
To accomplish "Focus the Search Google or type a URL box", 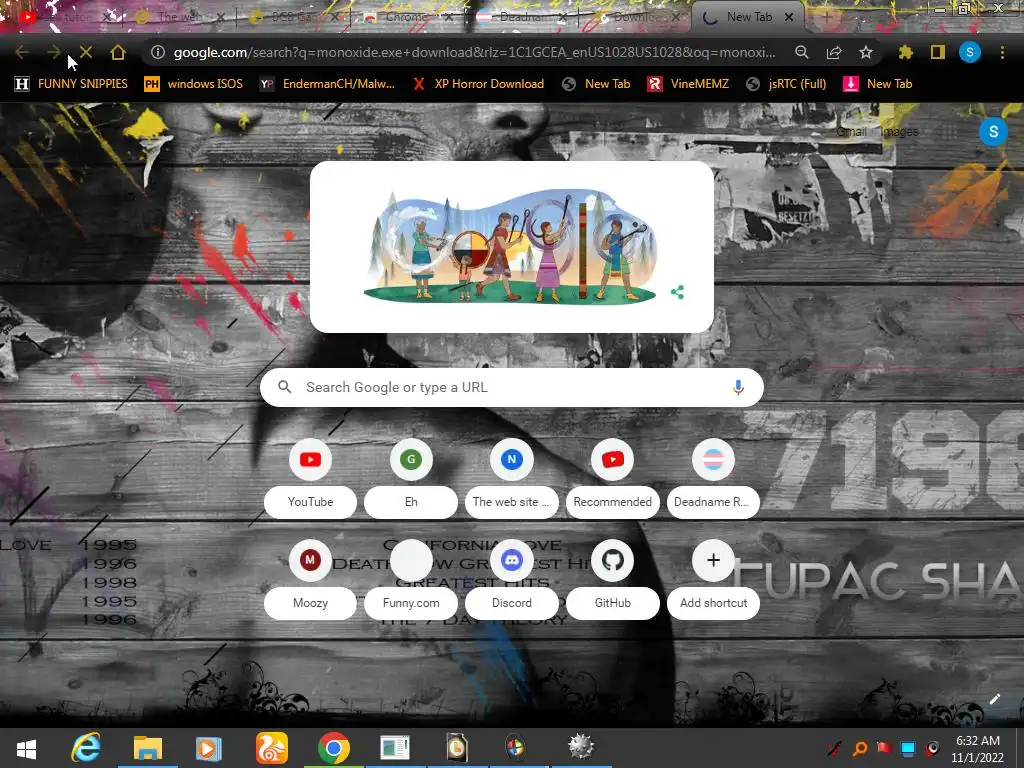I will point(511,387).
